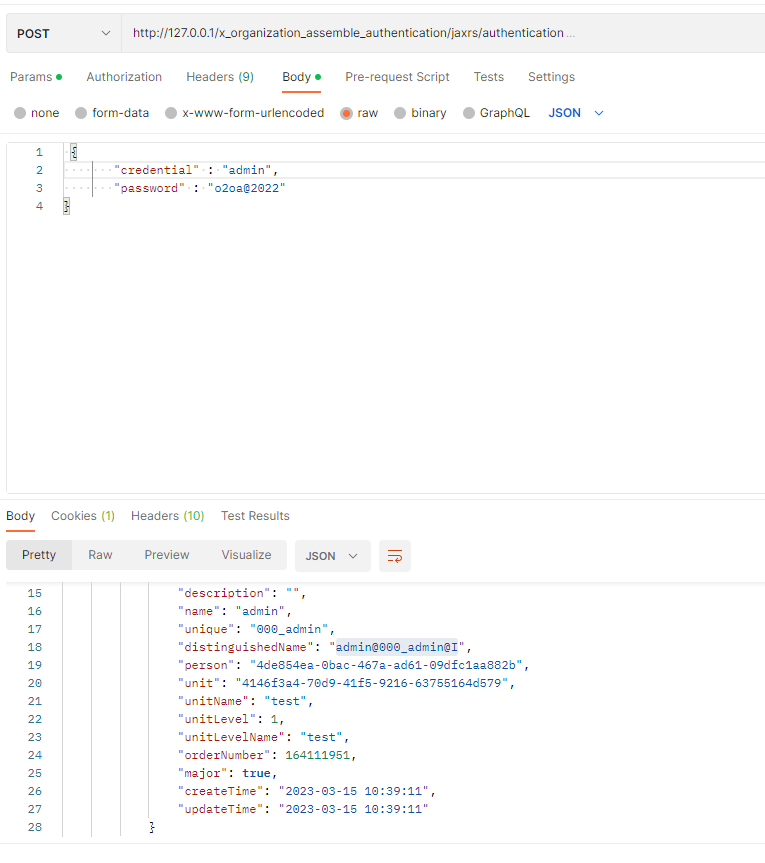Open the Headers (9) request tab
This screenshot has width=765, height=863.
click(x=219, y=77)
